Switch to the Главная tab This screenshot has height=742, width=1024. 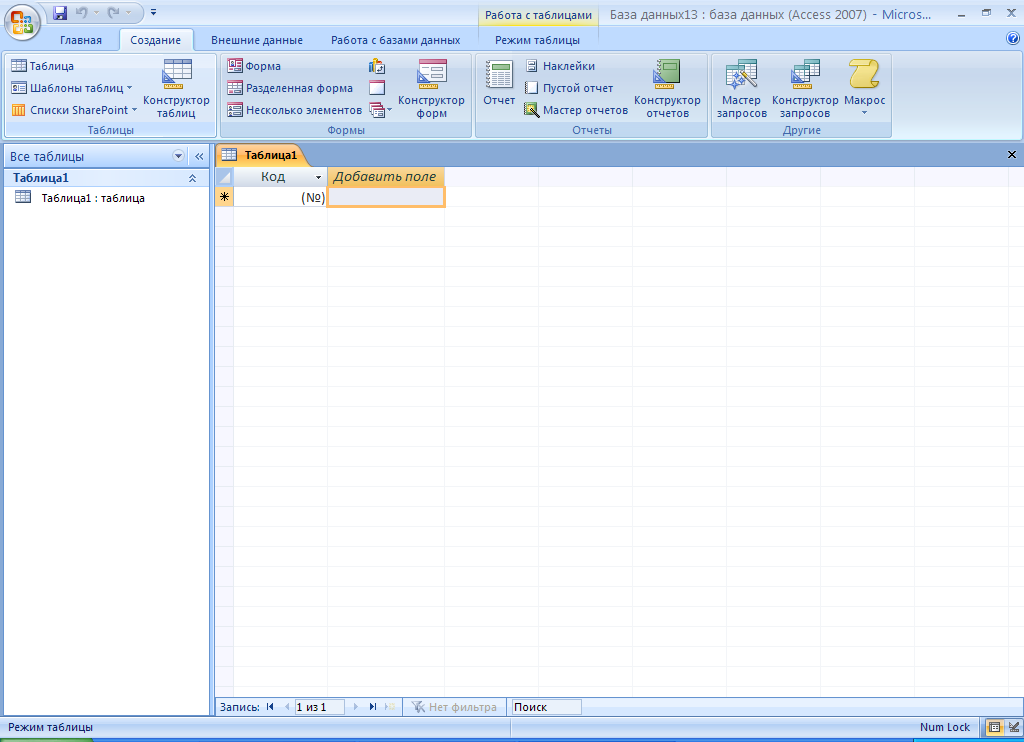click(81, 40)
